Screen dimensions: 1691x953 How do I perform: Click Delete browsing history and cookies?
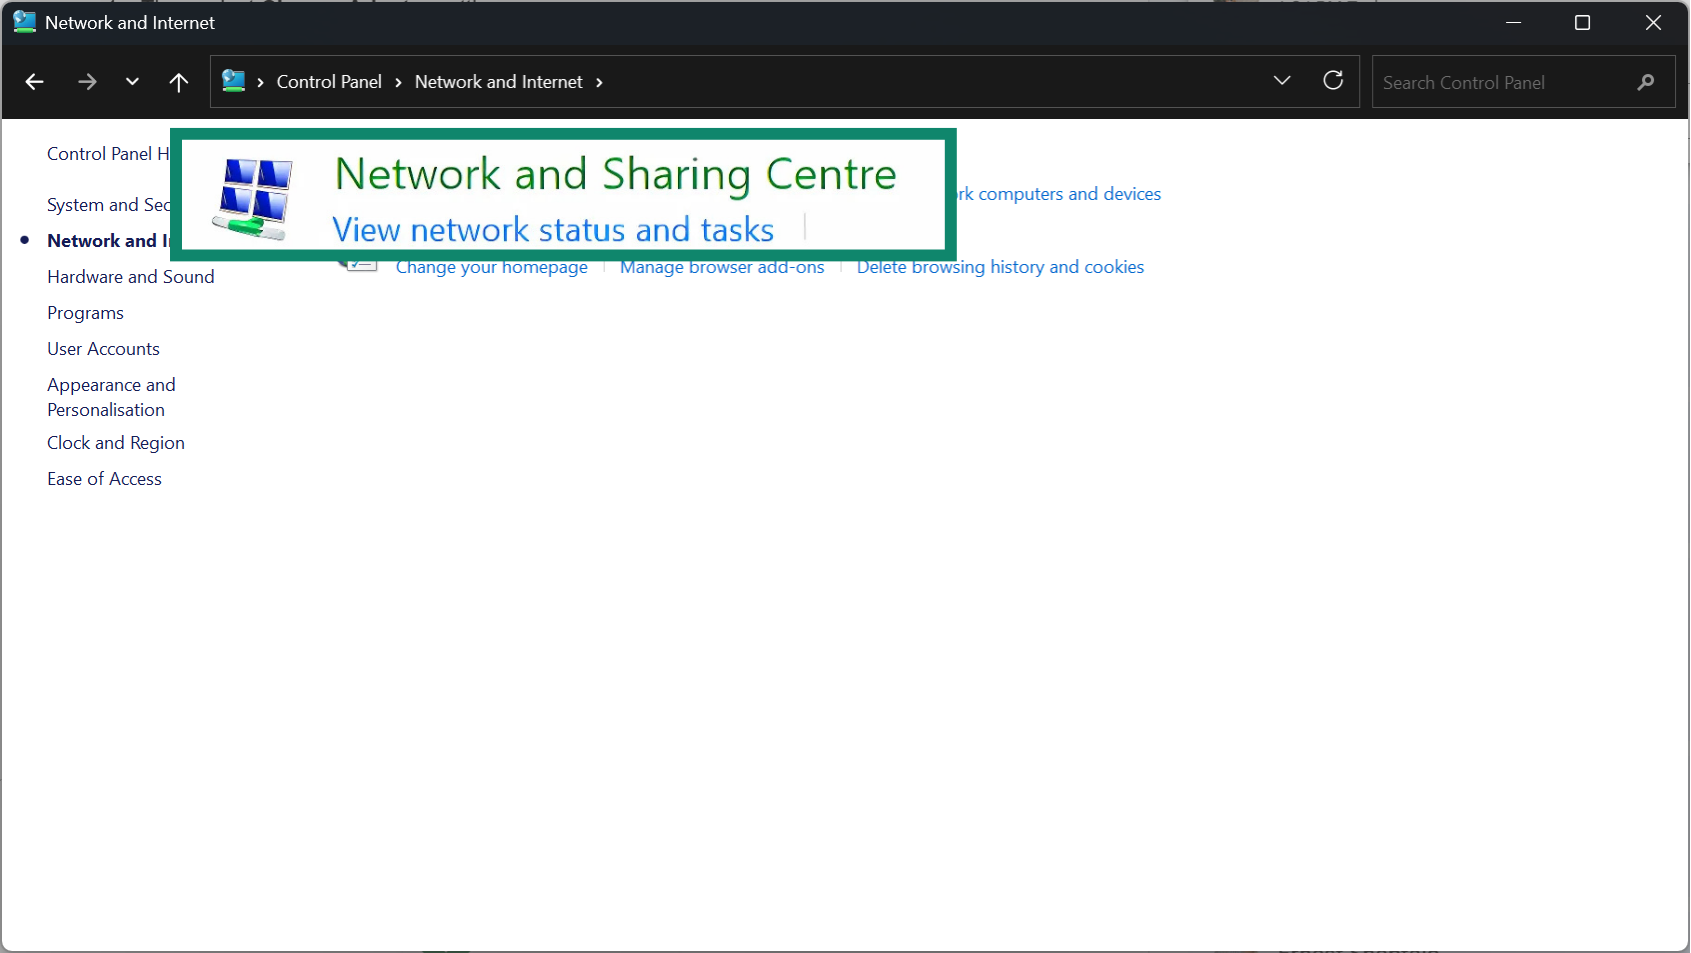click(x=1000, y=267)
